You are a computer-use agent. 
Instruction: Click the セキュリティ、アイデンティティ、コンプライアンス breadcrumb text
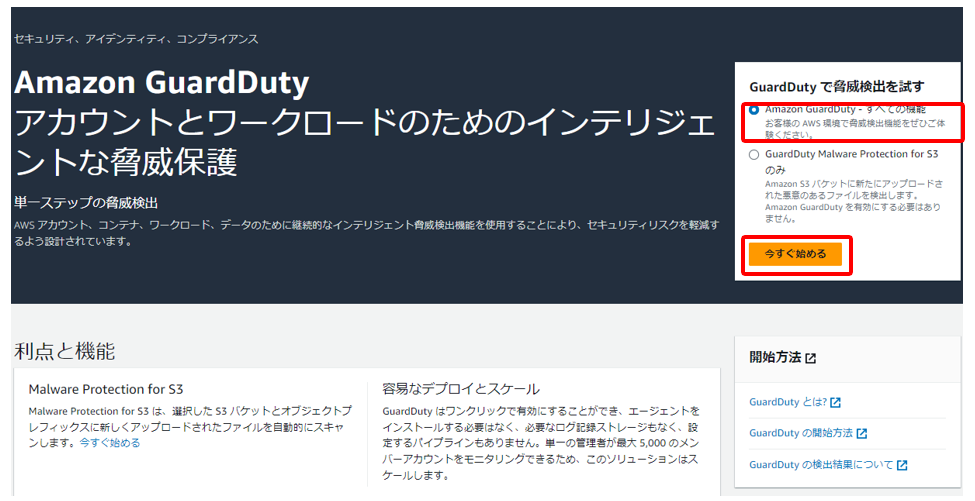136,39
